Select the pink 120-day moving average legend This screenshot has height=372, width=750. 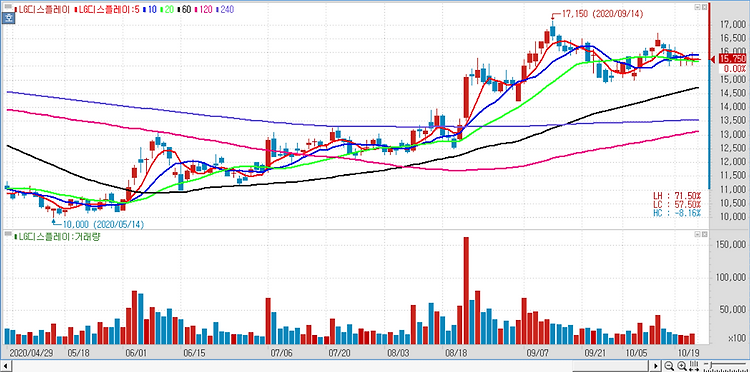click(204, 9)
